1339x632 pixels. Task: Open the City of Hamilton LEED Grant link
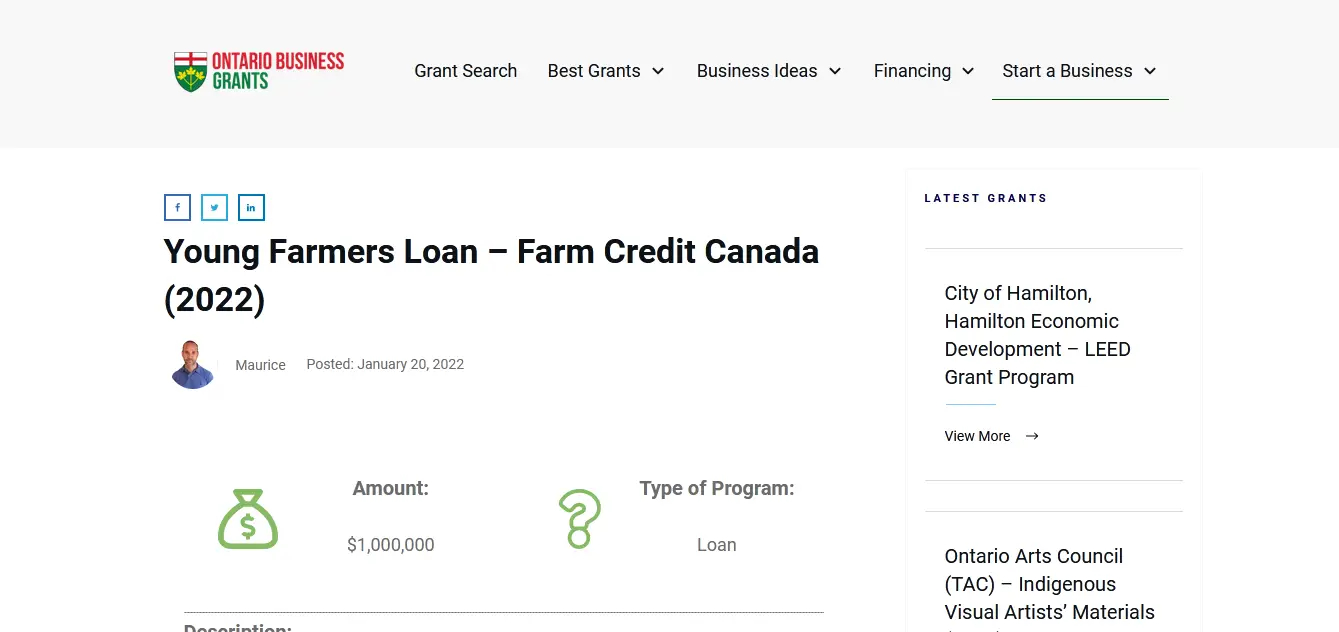[x=1037, y=335]
